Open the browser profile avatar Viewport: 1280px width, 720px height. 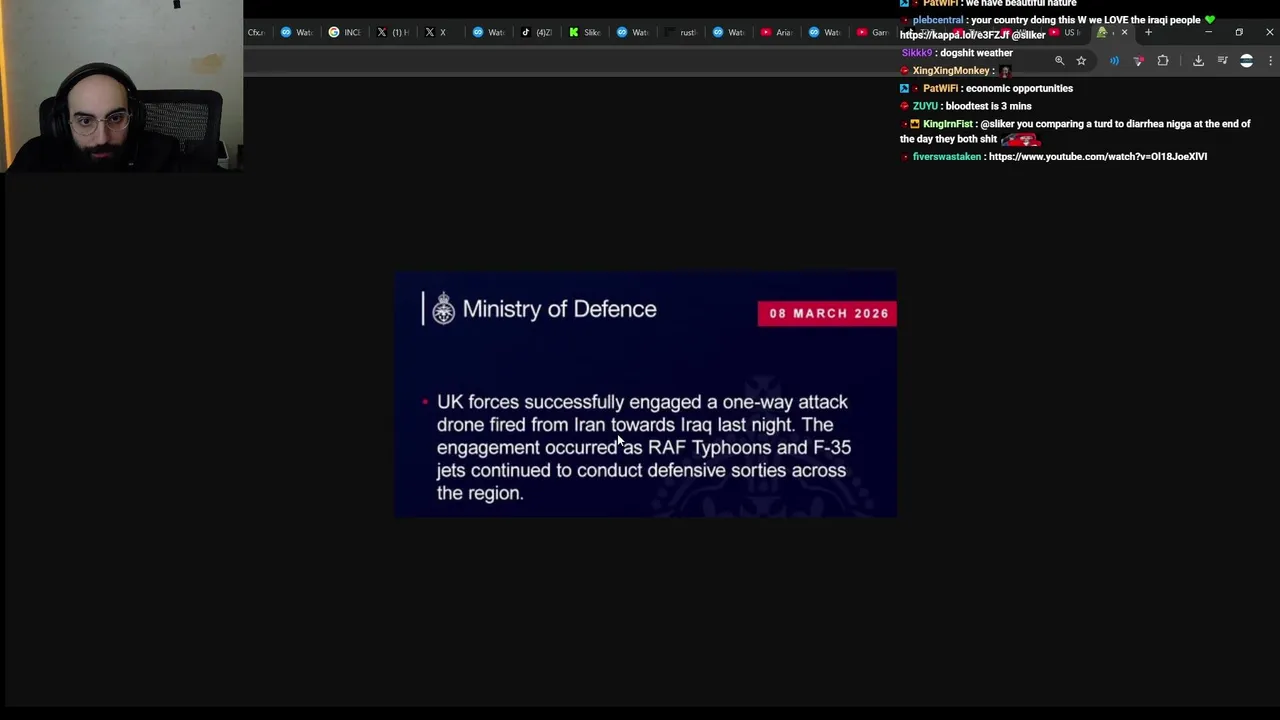(x=1246, y=61)
